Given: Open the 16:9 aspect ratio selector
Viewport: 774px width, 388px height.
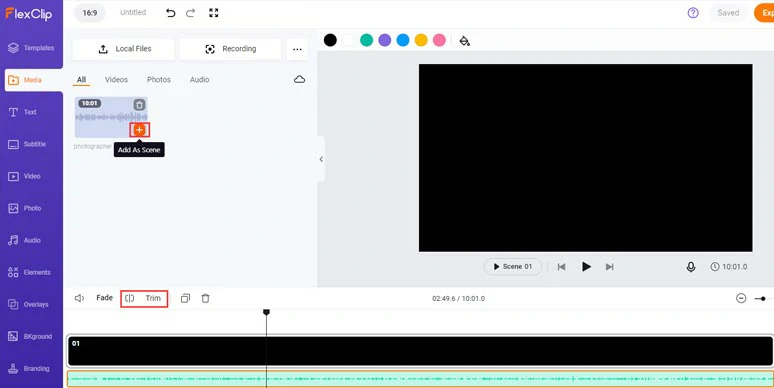Looking at the screenshot, I should click(x=90, y=13).
